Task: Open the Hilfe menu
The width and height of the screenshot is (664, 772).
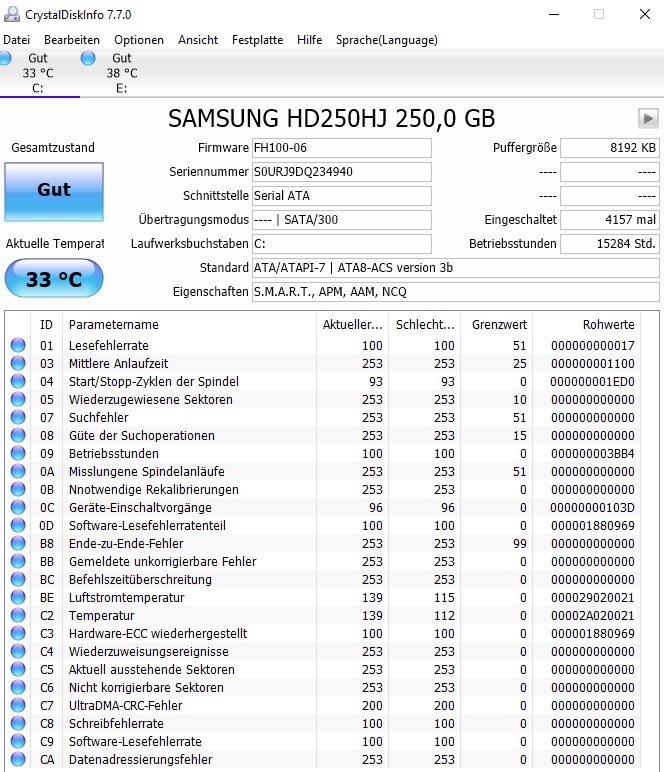Action: point(310,40)
